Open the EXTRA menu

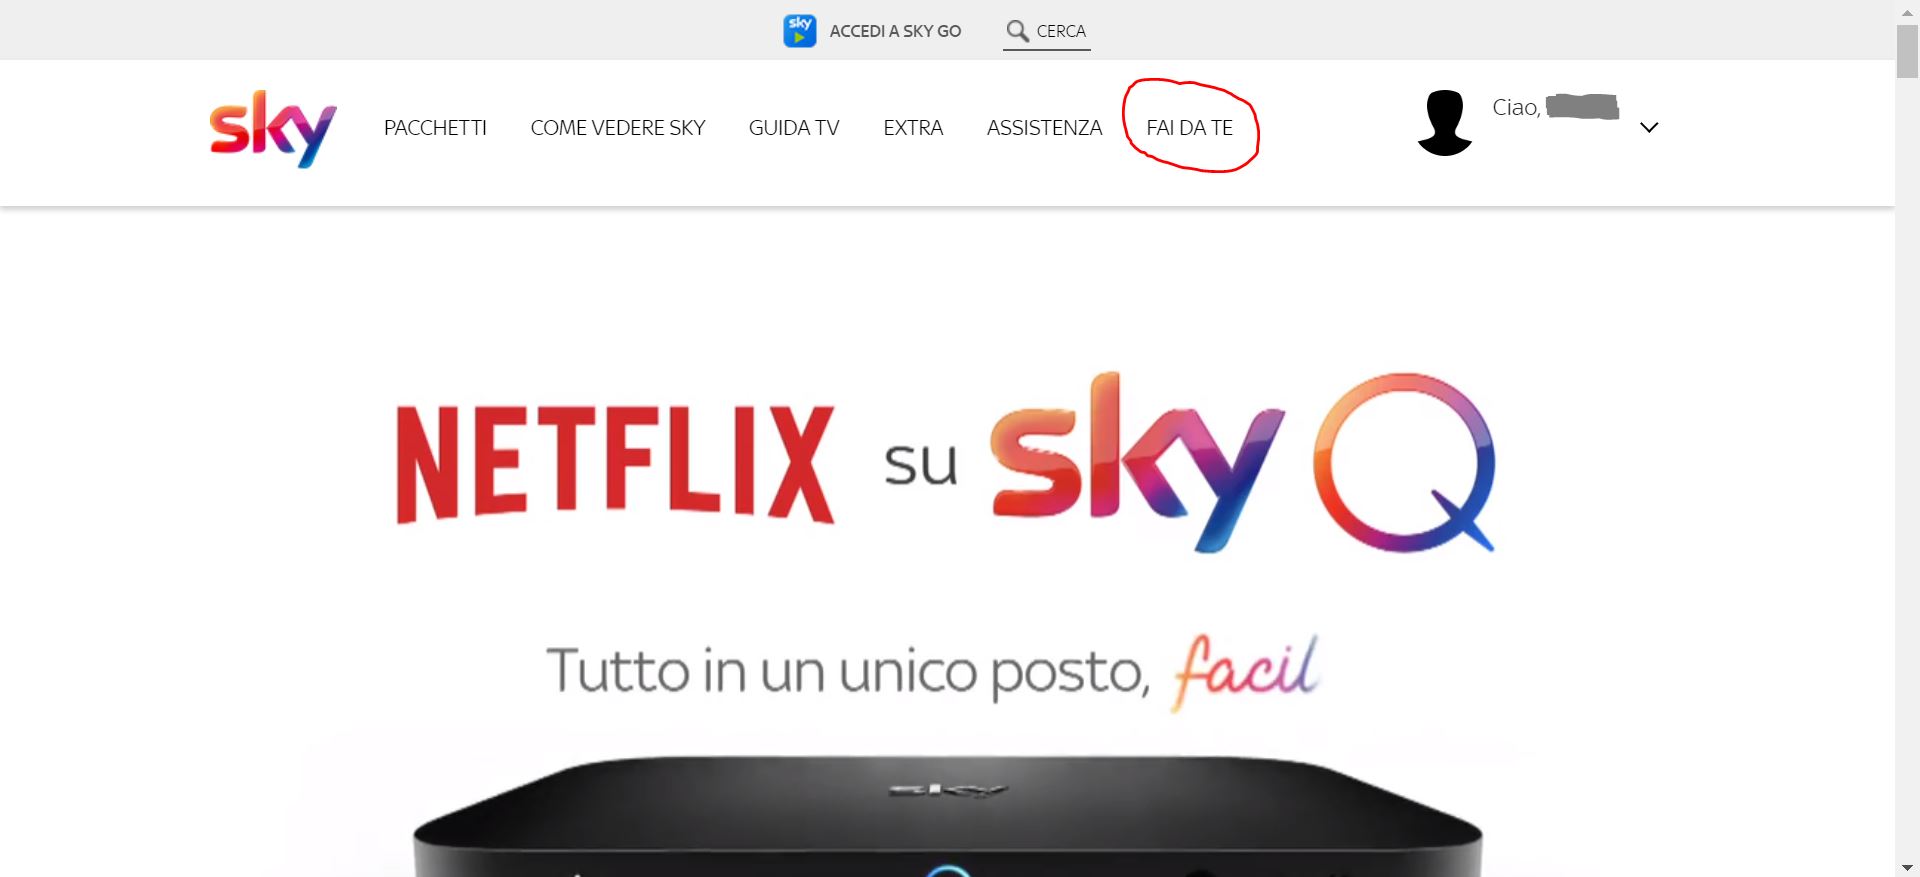coord(913,128)
